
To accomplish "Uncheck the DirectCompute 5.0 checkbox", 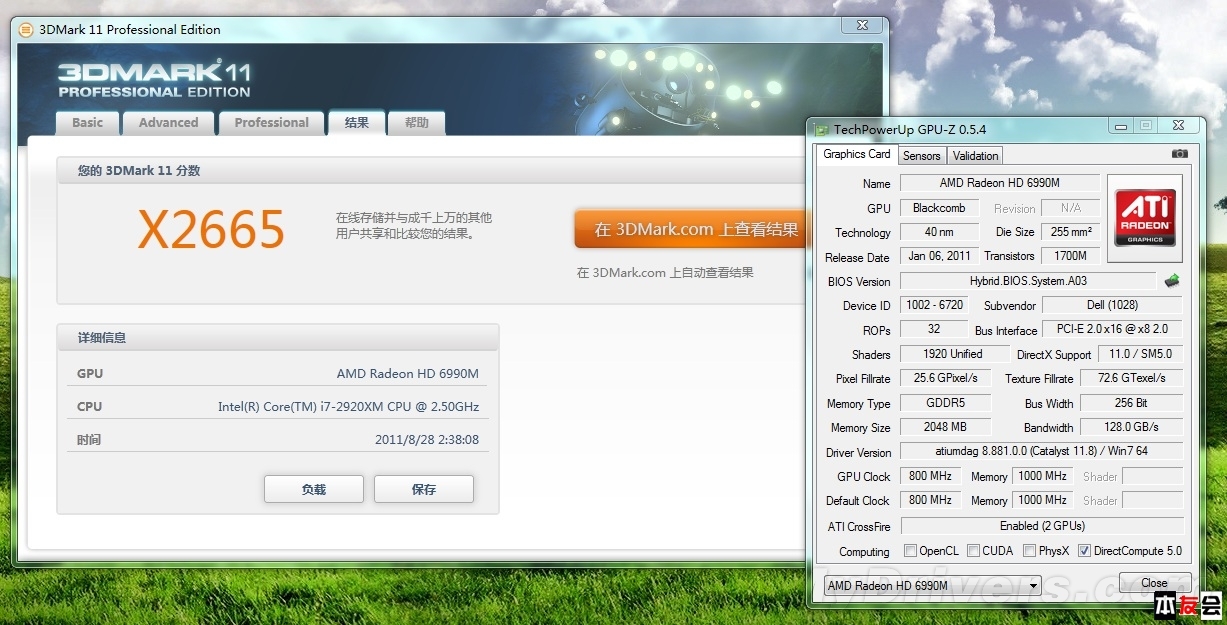I will click(1084, 551).
